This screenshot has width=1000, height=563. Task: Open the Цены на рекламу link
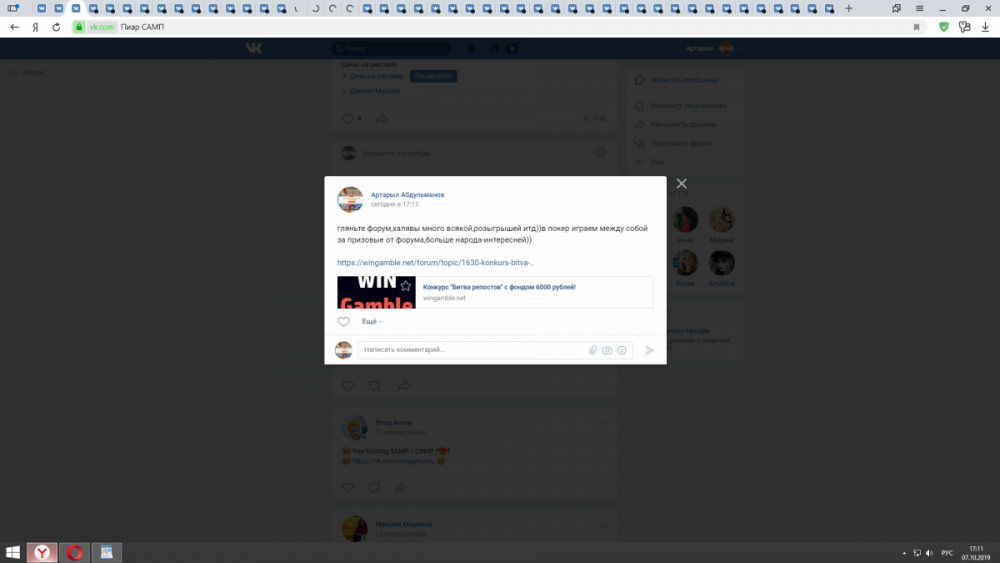tap(376, 76)
